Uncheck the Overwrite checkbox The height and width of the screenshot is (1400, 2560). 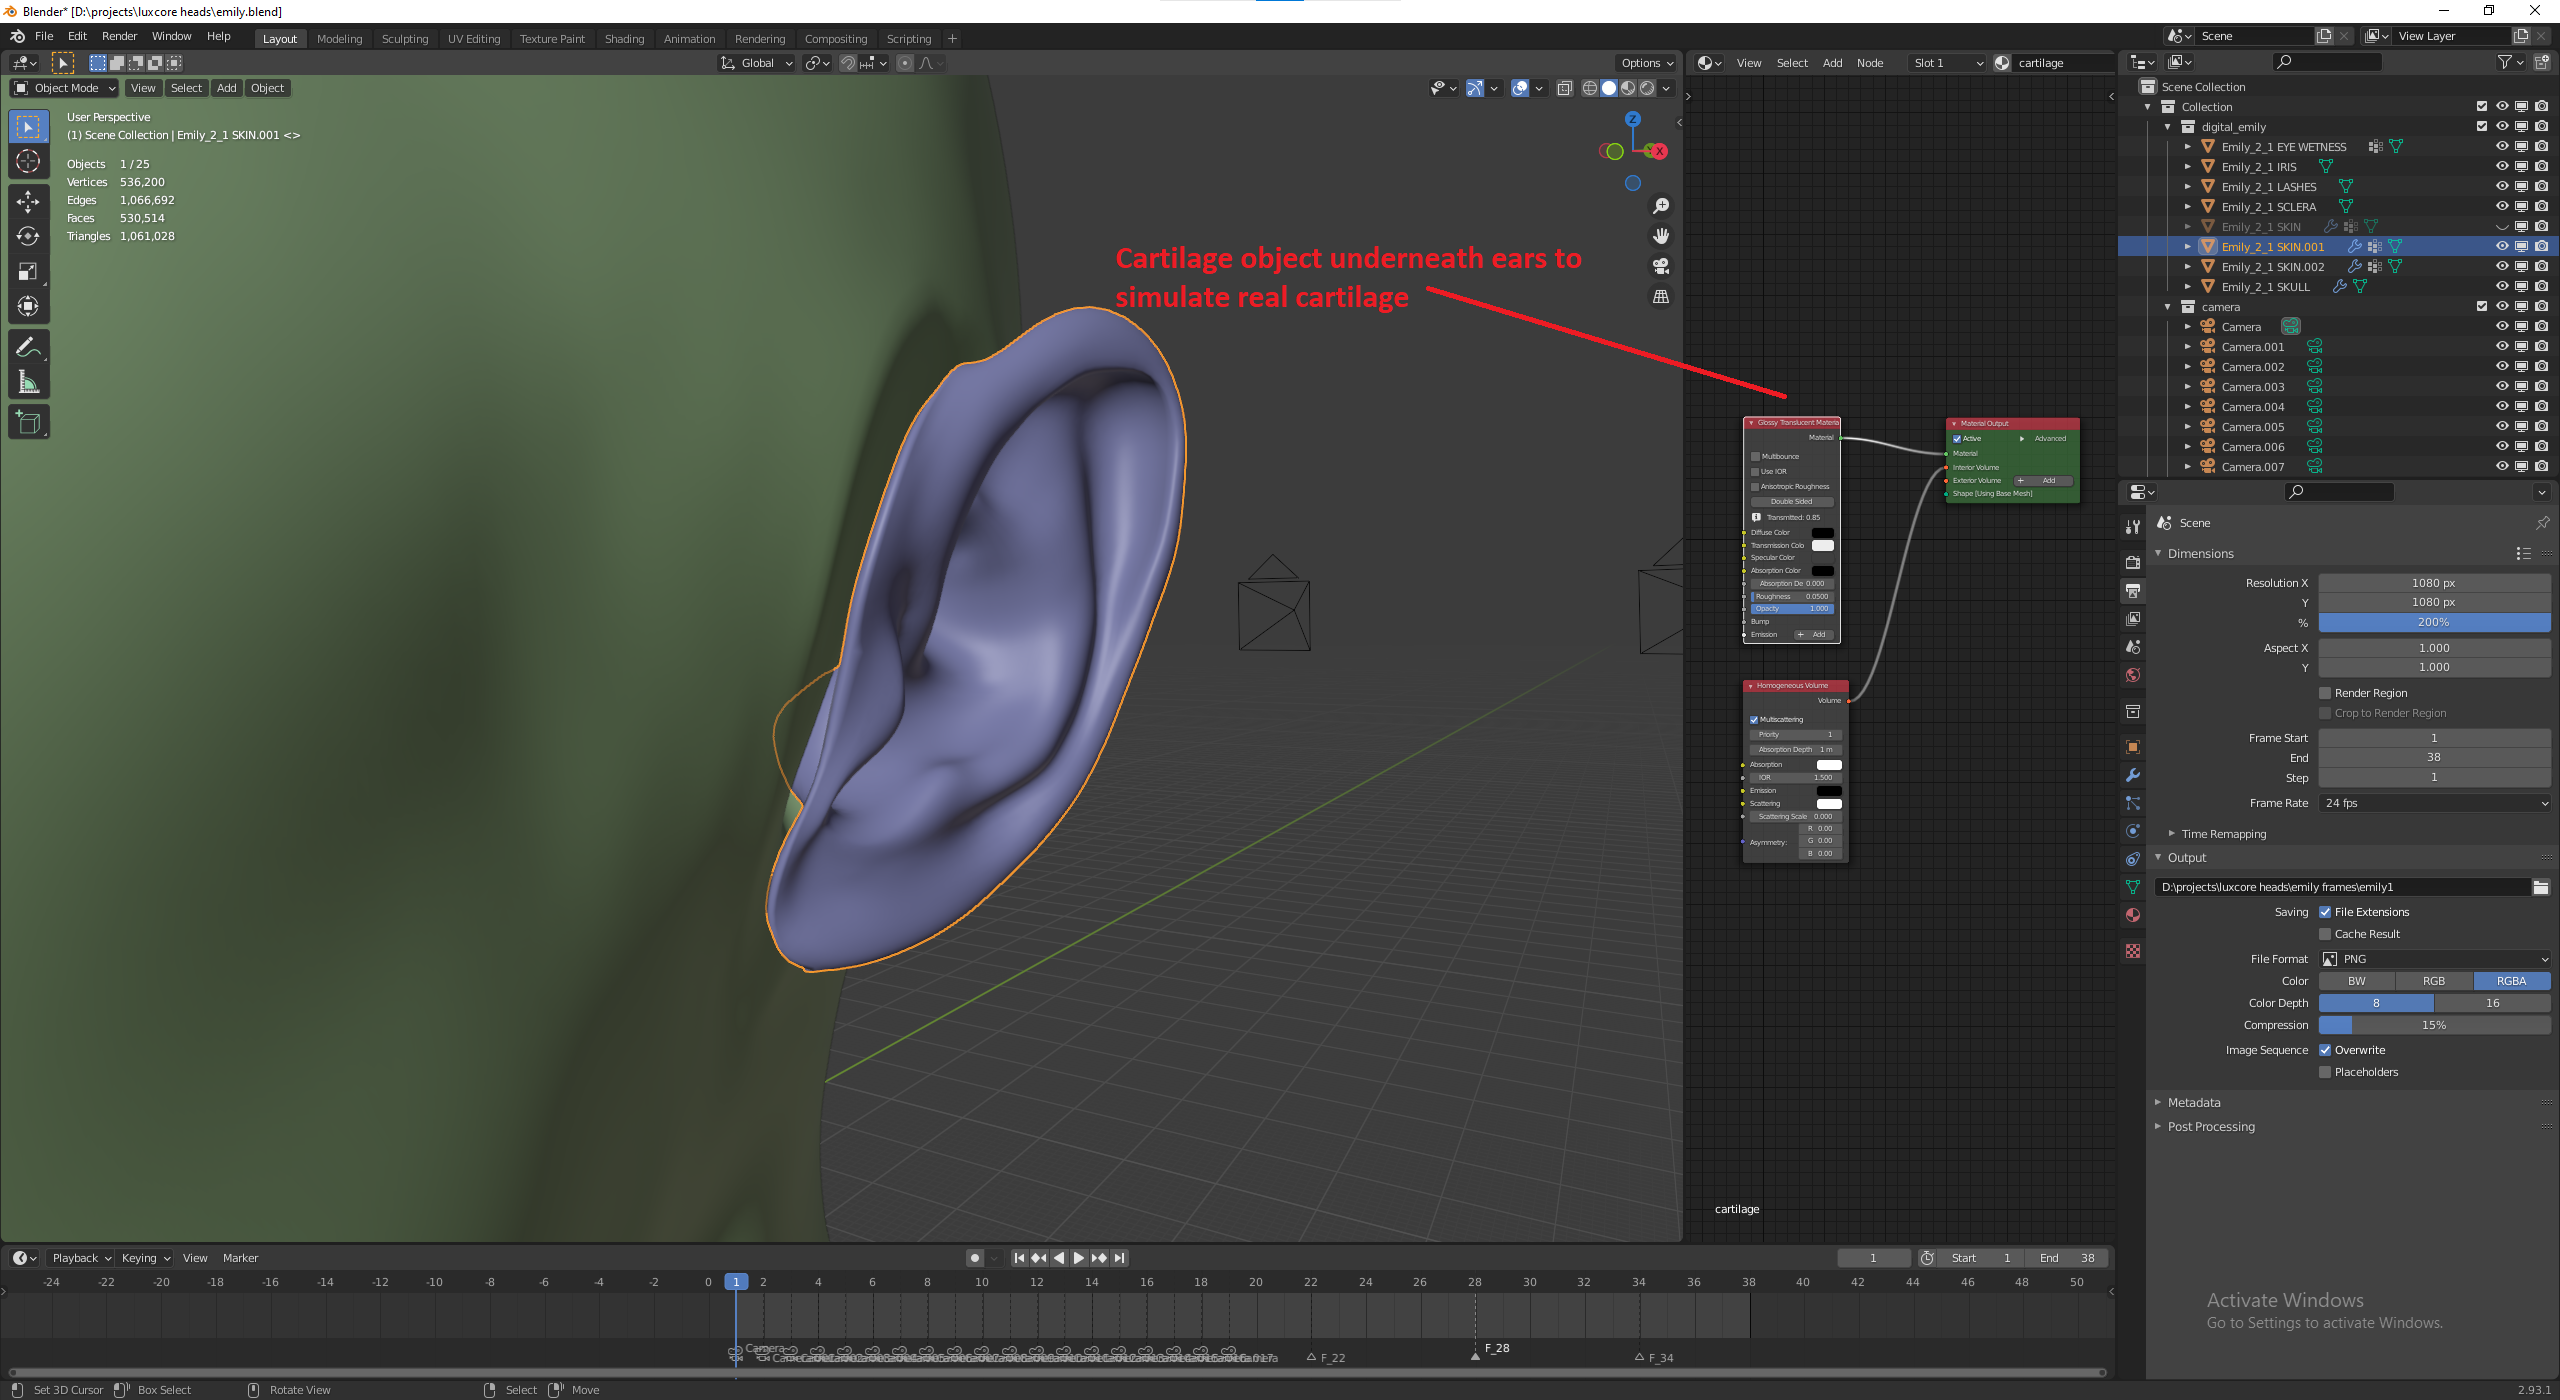point(2325,1050)
